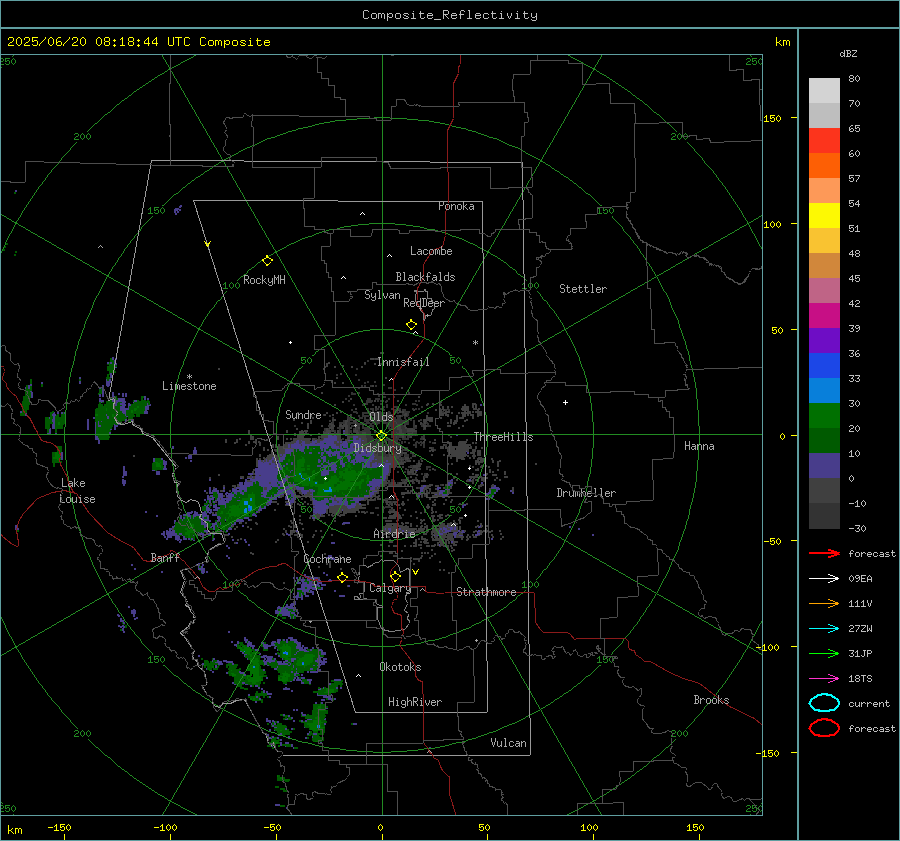Viewport: 900px width, 841px height.
Task: Click the Olds city label
Action: (381, 417)
